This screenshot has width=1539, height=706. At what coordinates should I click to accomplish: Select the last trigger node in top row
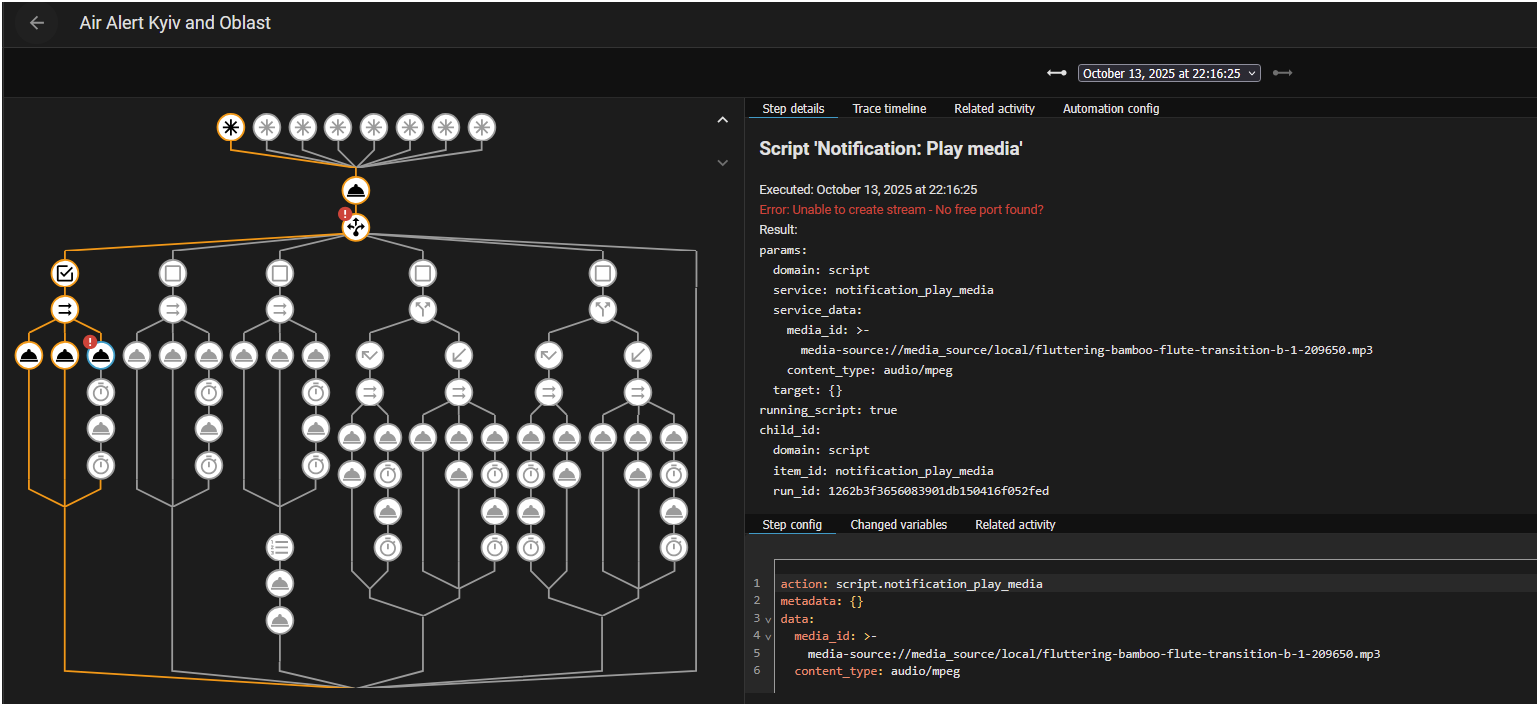pyautogui.click(x=482, y=127)
